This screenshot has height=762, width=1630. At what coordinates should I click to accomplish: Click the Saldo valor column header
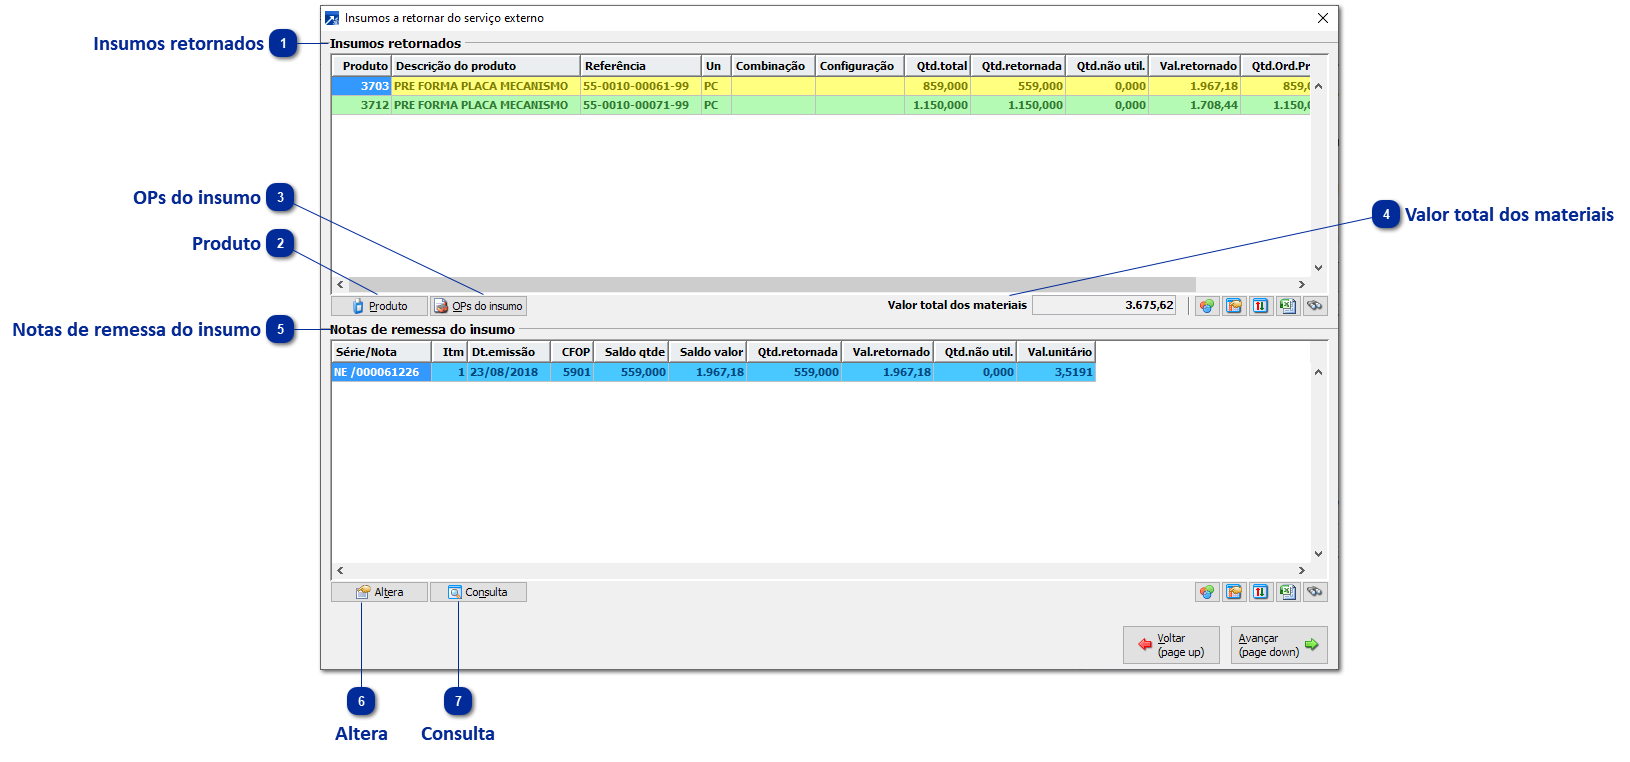pos(707,352)
